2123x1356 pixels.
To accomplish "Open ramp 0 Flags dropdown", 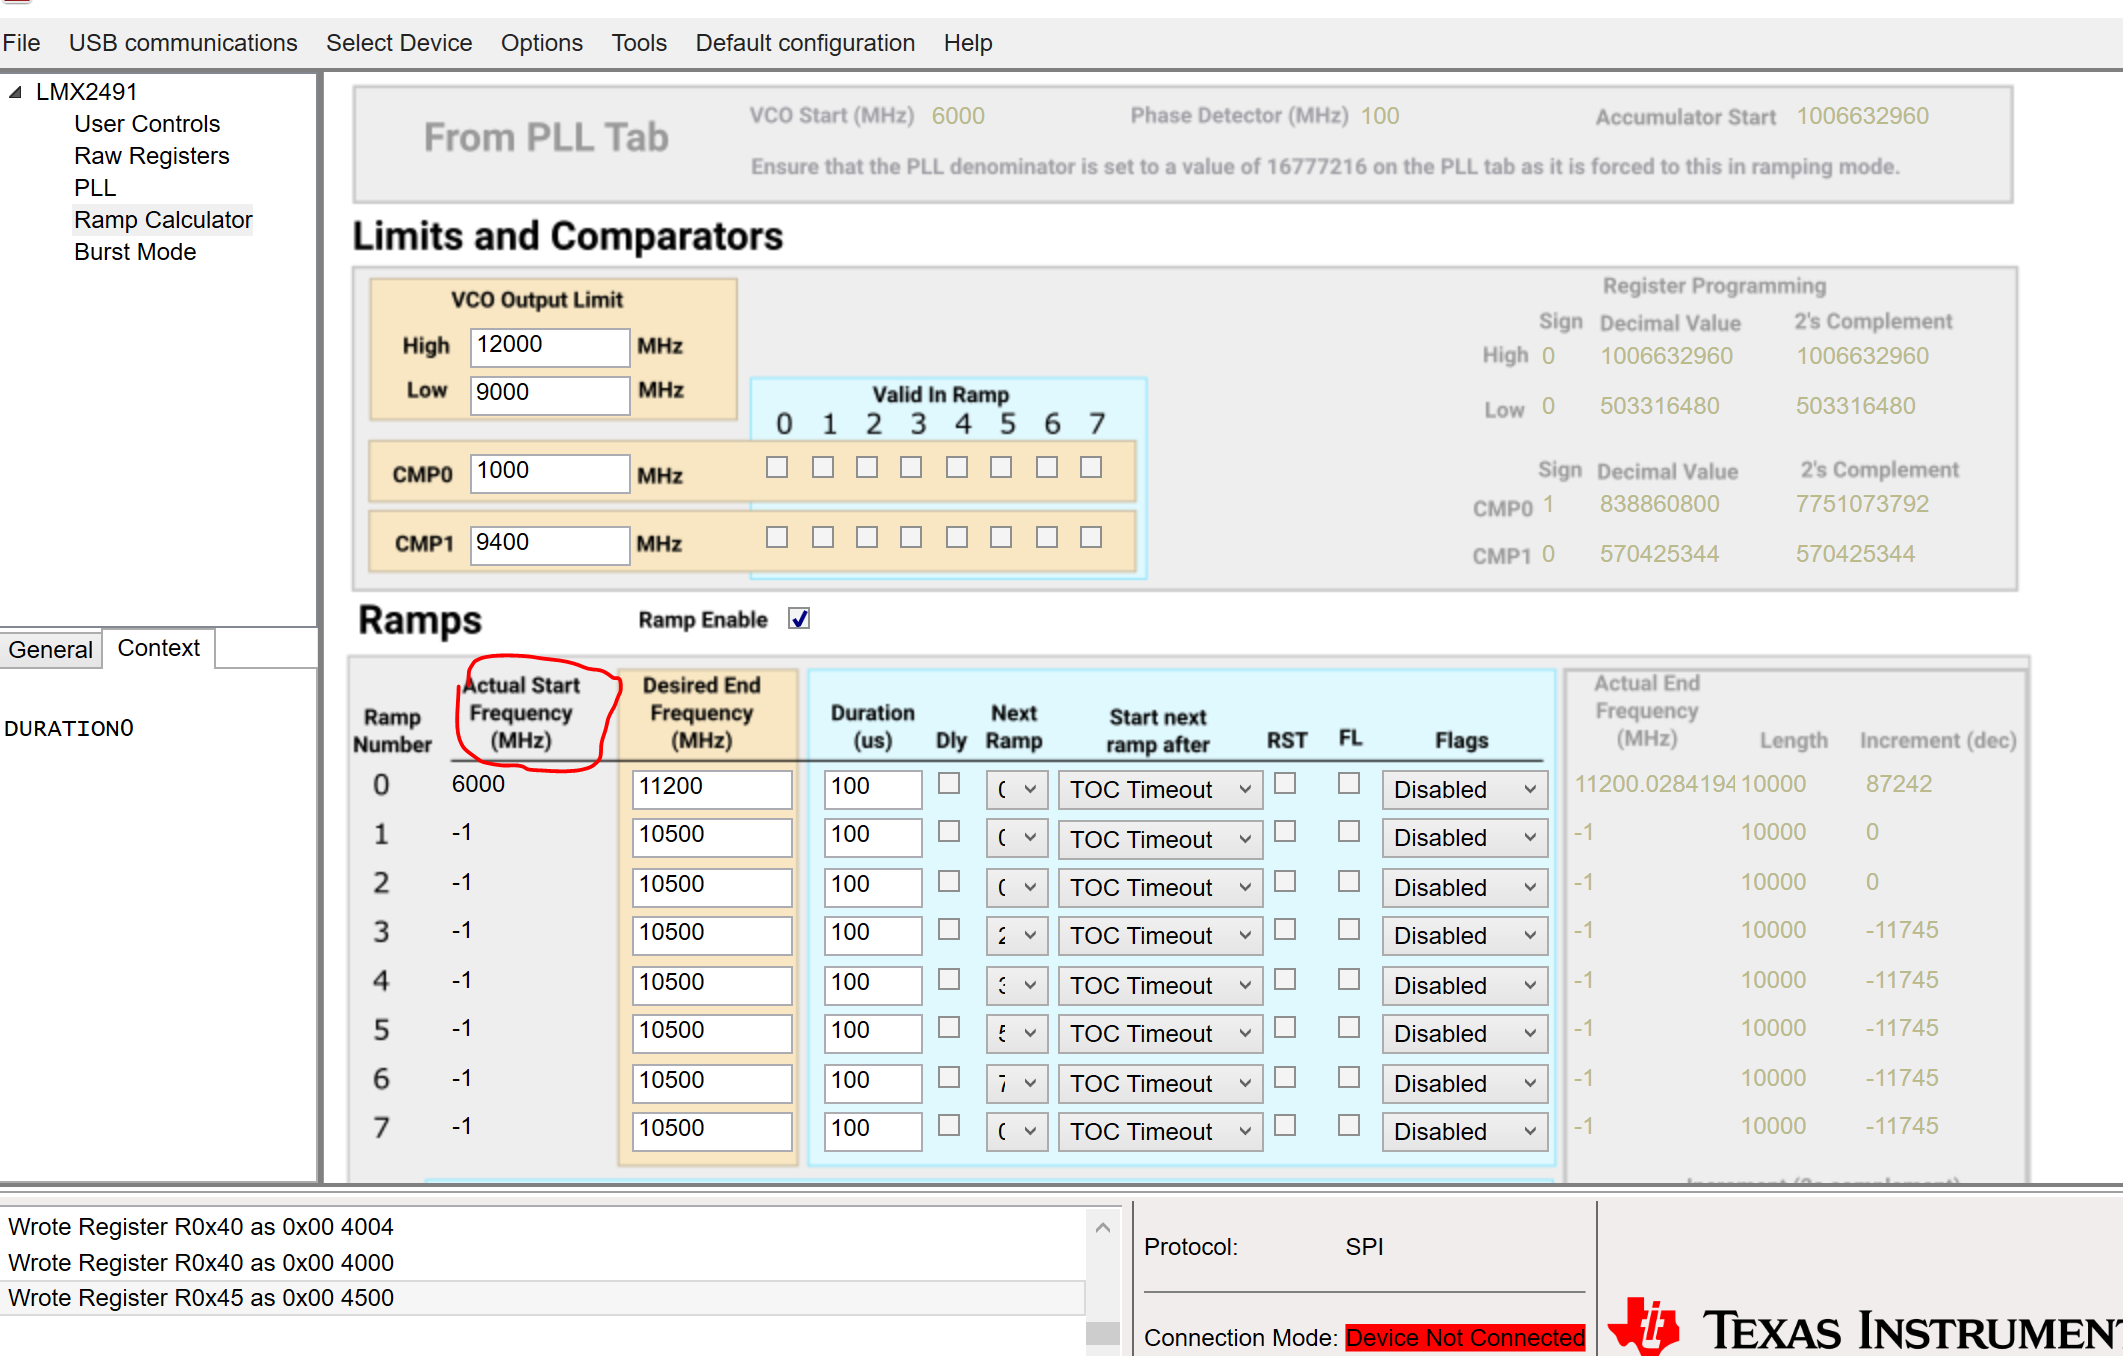I will 1464,790.
